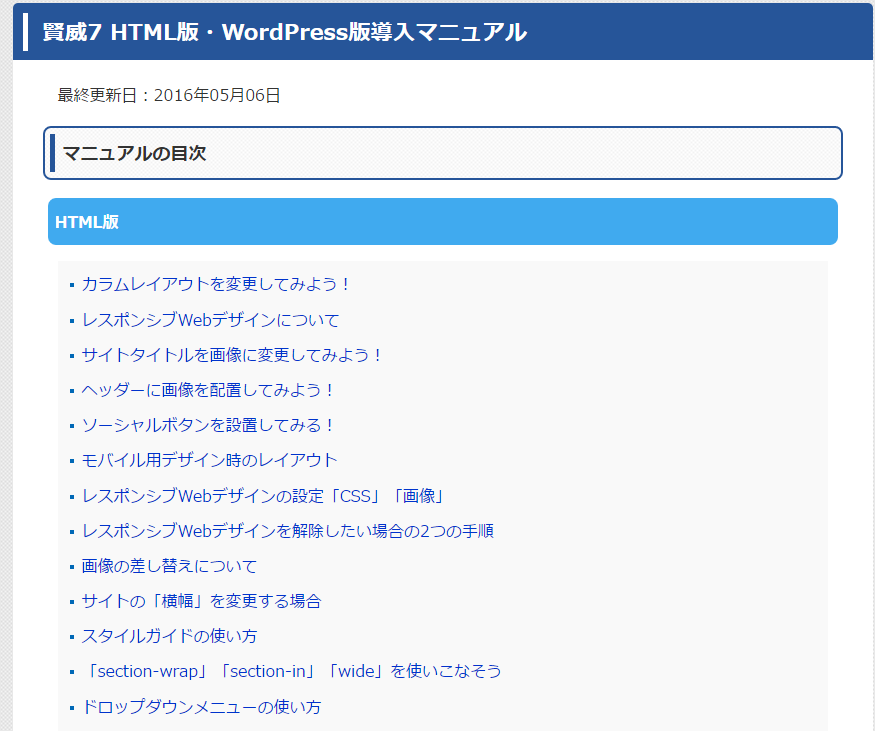Click the 賢威7 HTML版・WordPress版導入マニュアル page title
This screenshot has height=731, width=875.
point(285,32)
